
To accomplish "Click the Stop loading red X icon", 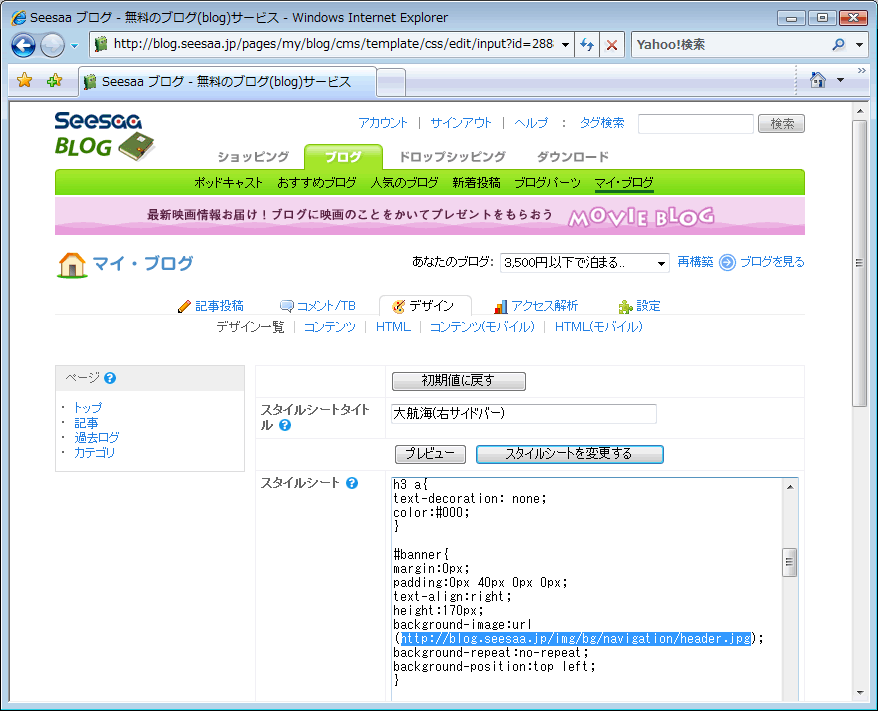I will pos(612,45).
